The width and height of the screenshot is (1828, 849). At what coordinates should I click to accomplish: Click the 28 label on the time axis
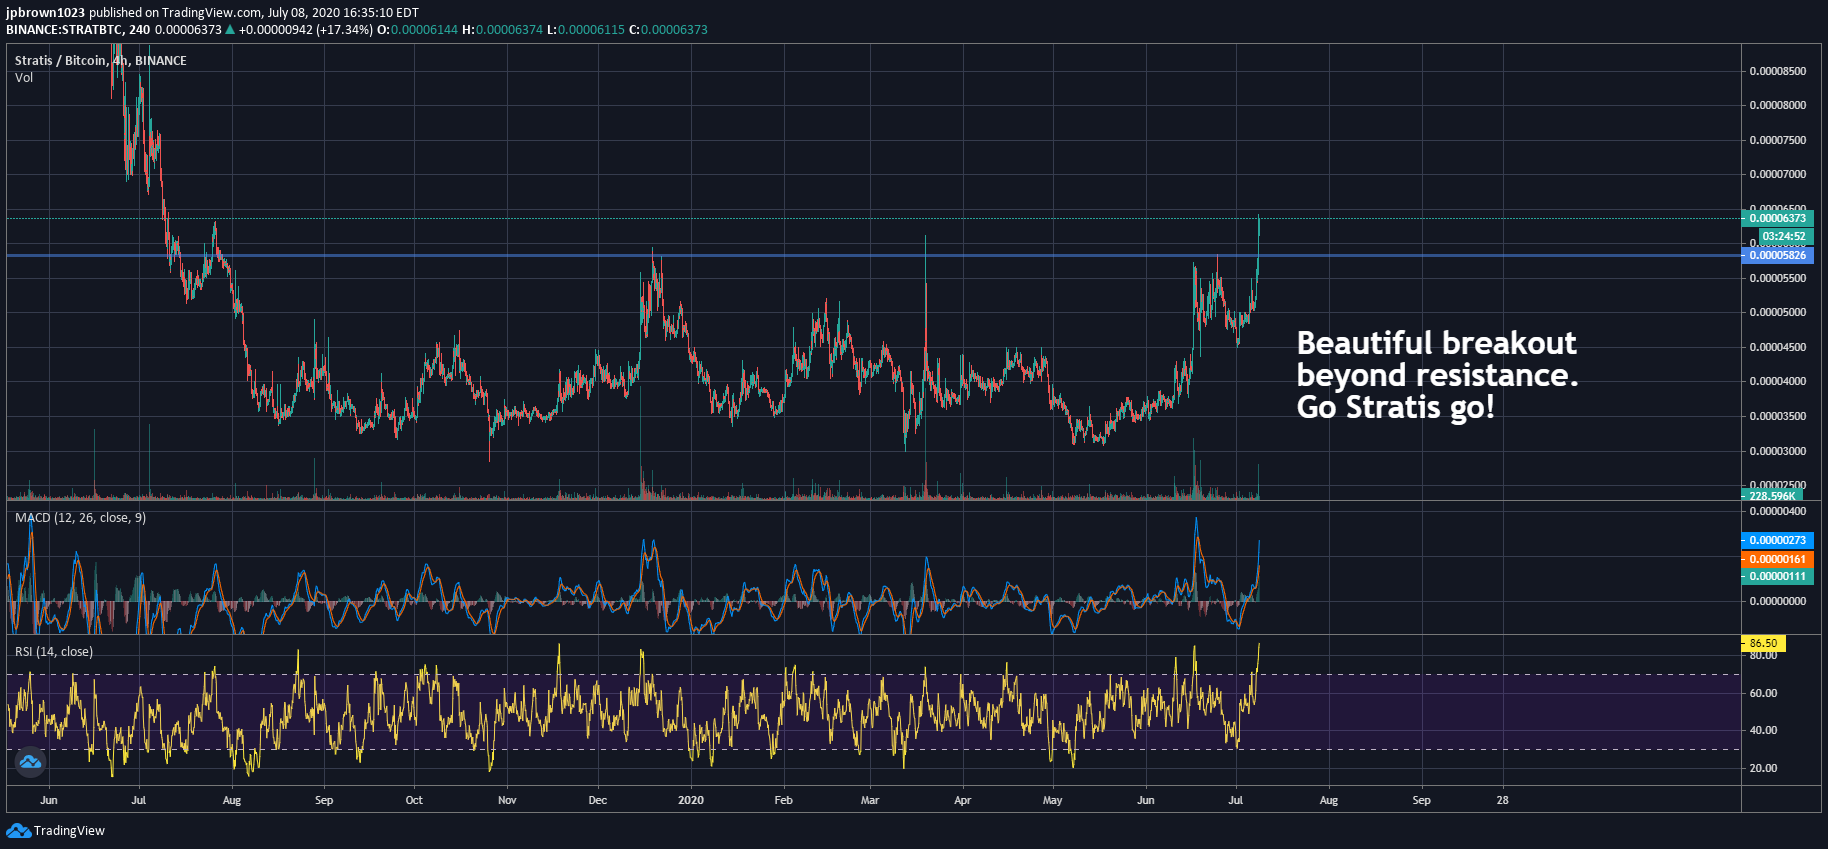[x=1503, y=800]
